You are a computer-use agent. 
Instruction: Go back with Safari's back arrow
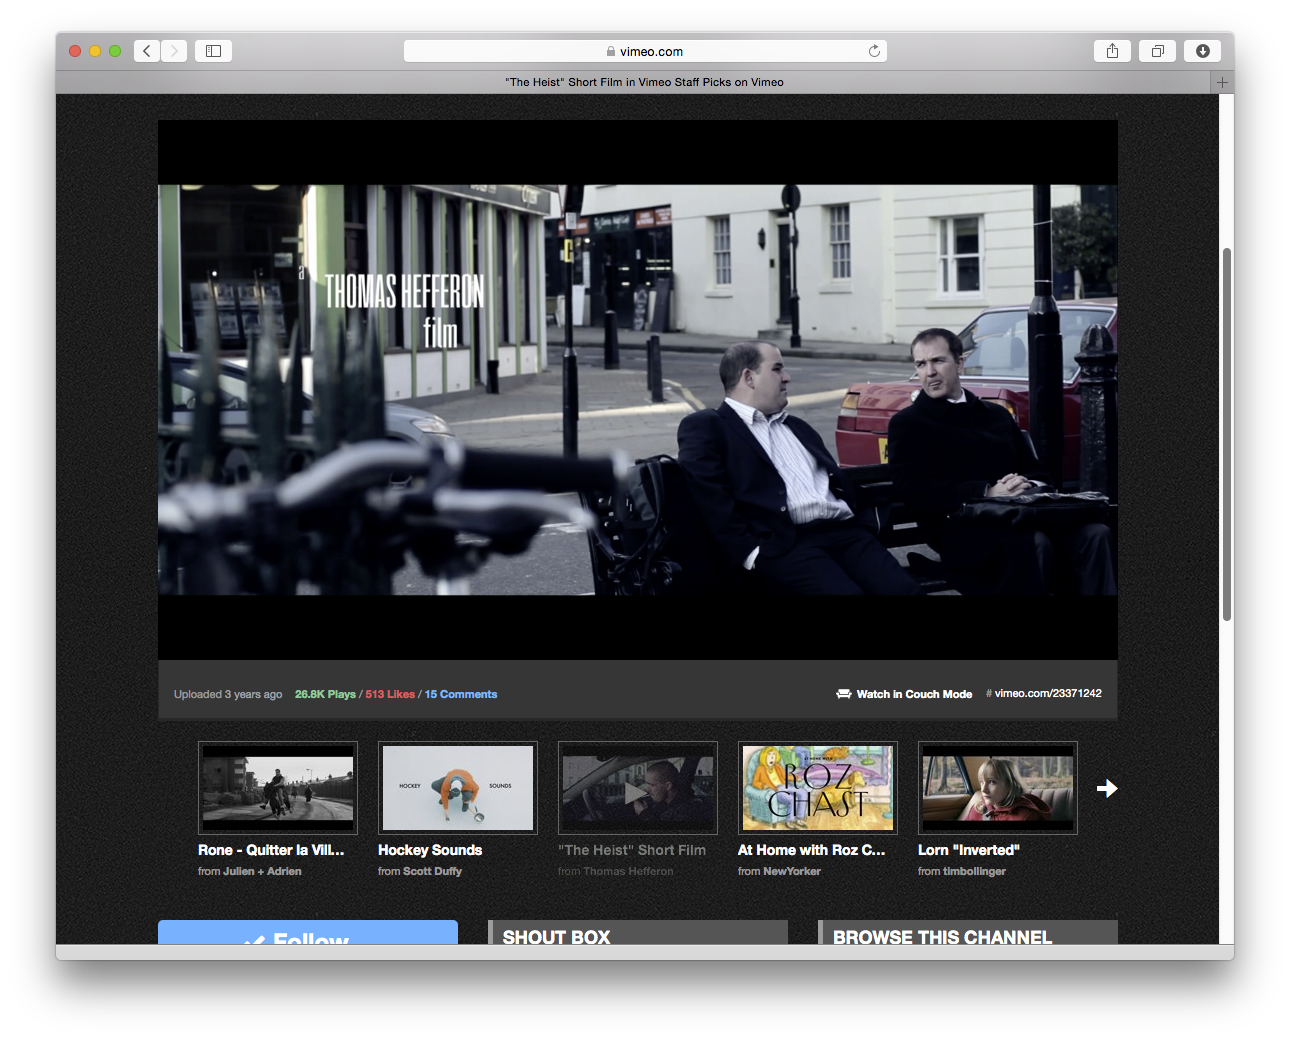click(147, 51)
